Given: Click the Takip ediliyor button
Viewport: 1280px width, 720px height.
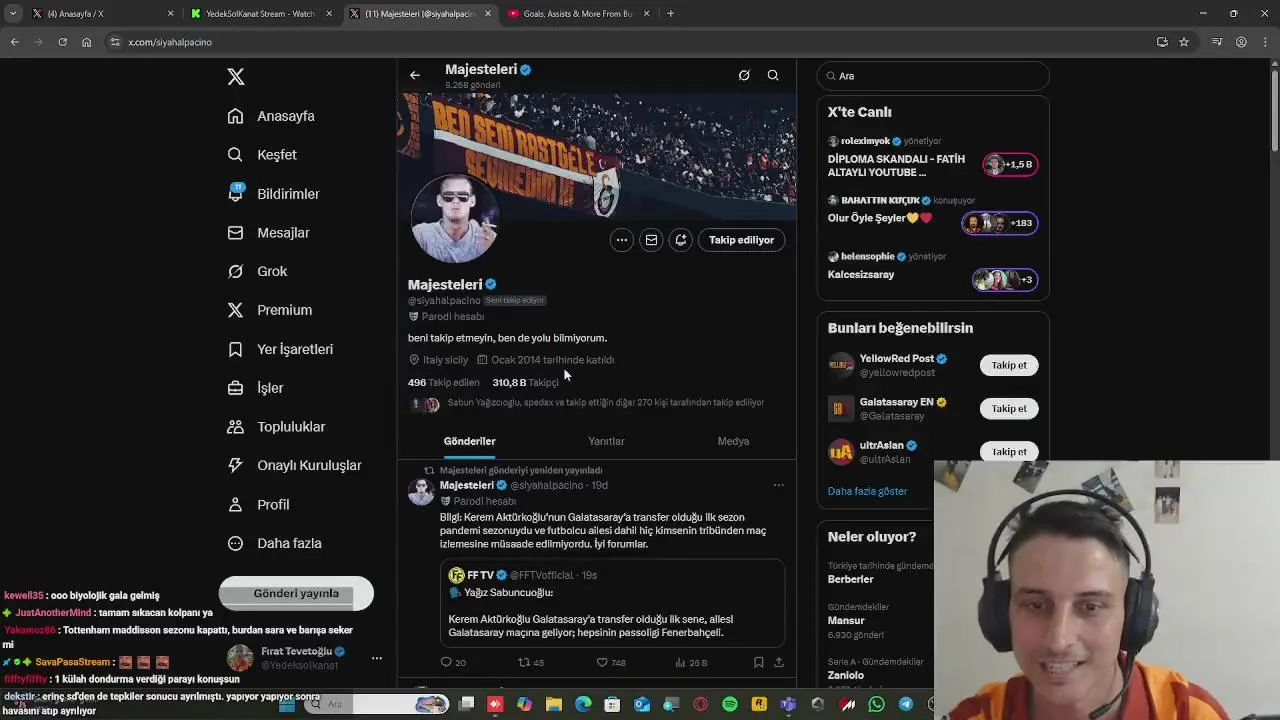Looking at the screenshot, I should (x=741, y=240).
